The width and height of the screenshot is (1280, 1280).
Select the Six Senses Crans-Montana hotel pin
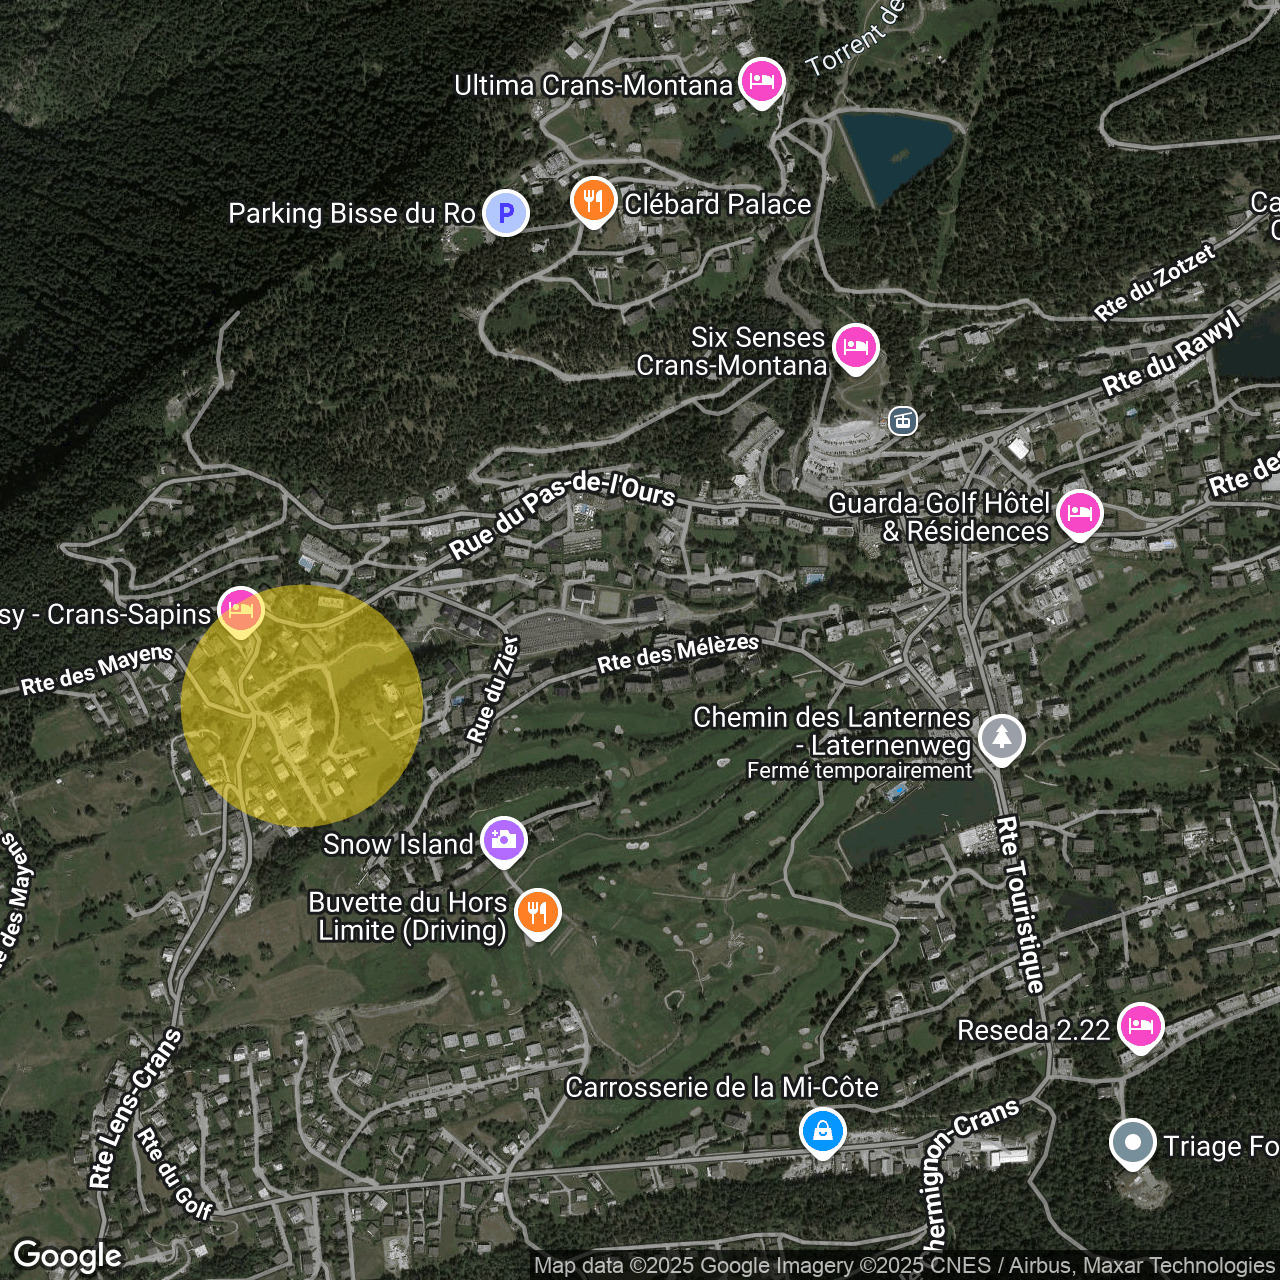click(x=855, y=348)
